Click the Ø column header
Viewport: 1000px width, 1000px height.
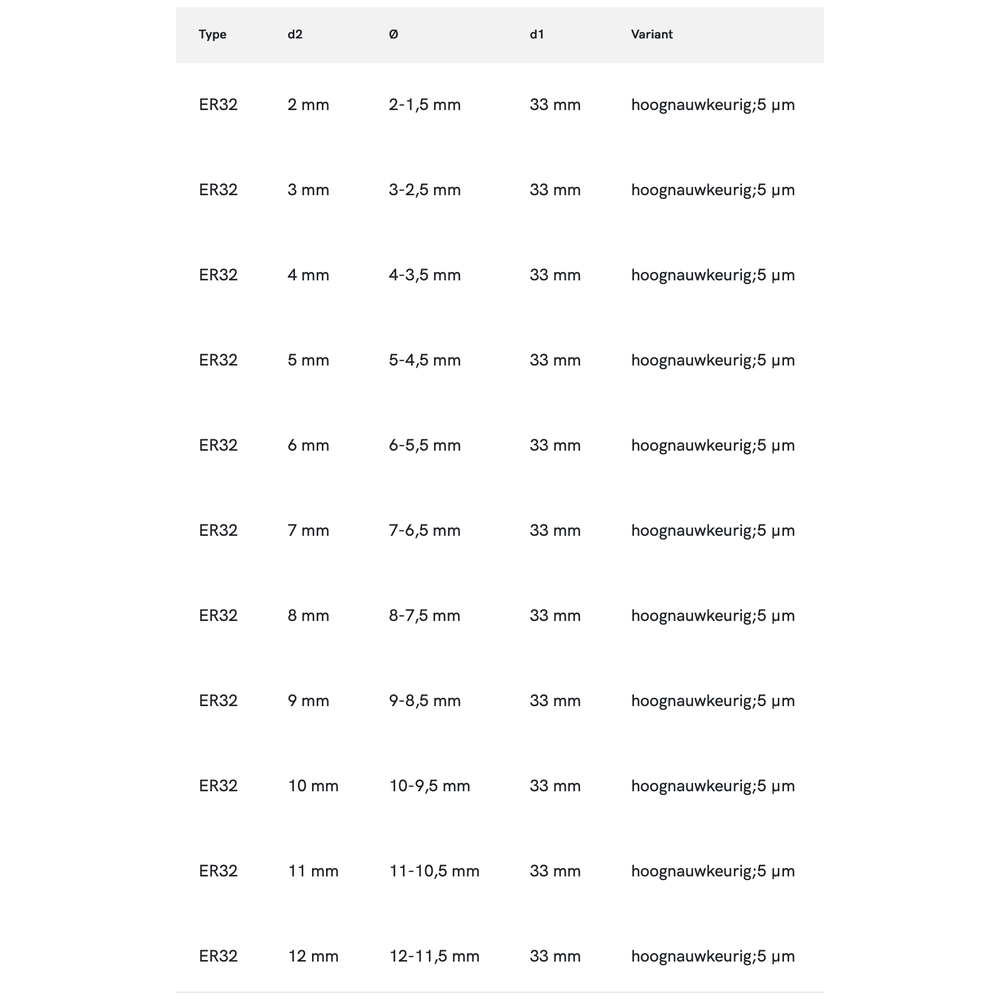(x=393, y=35)
